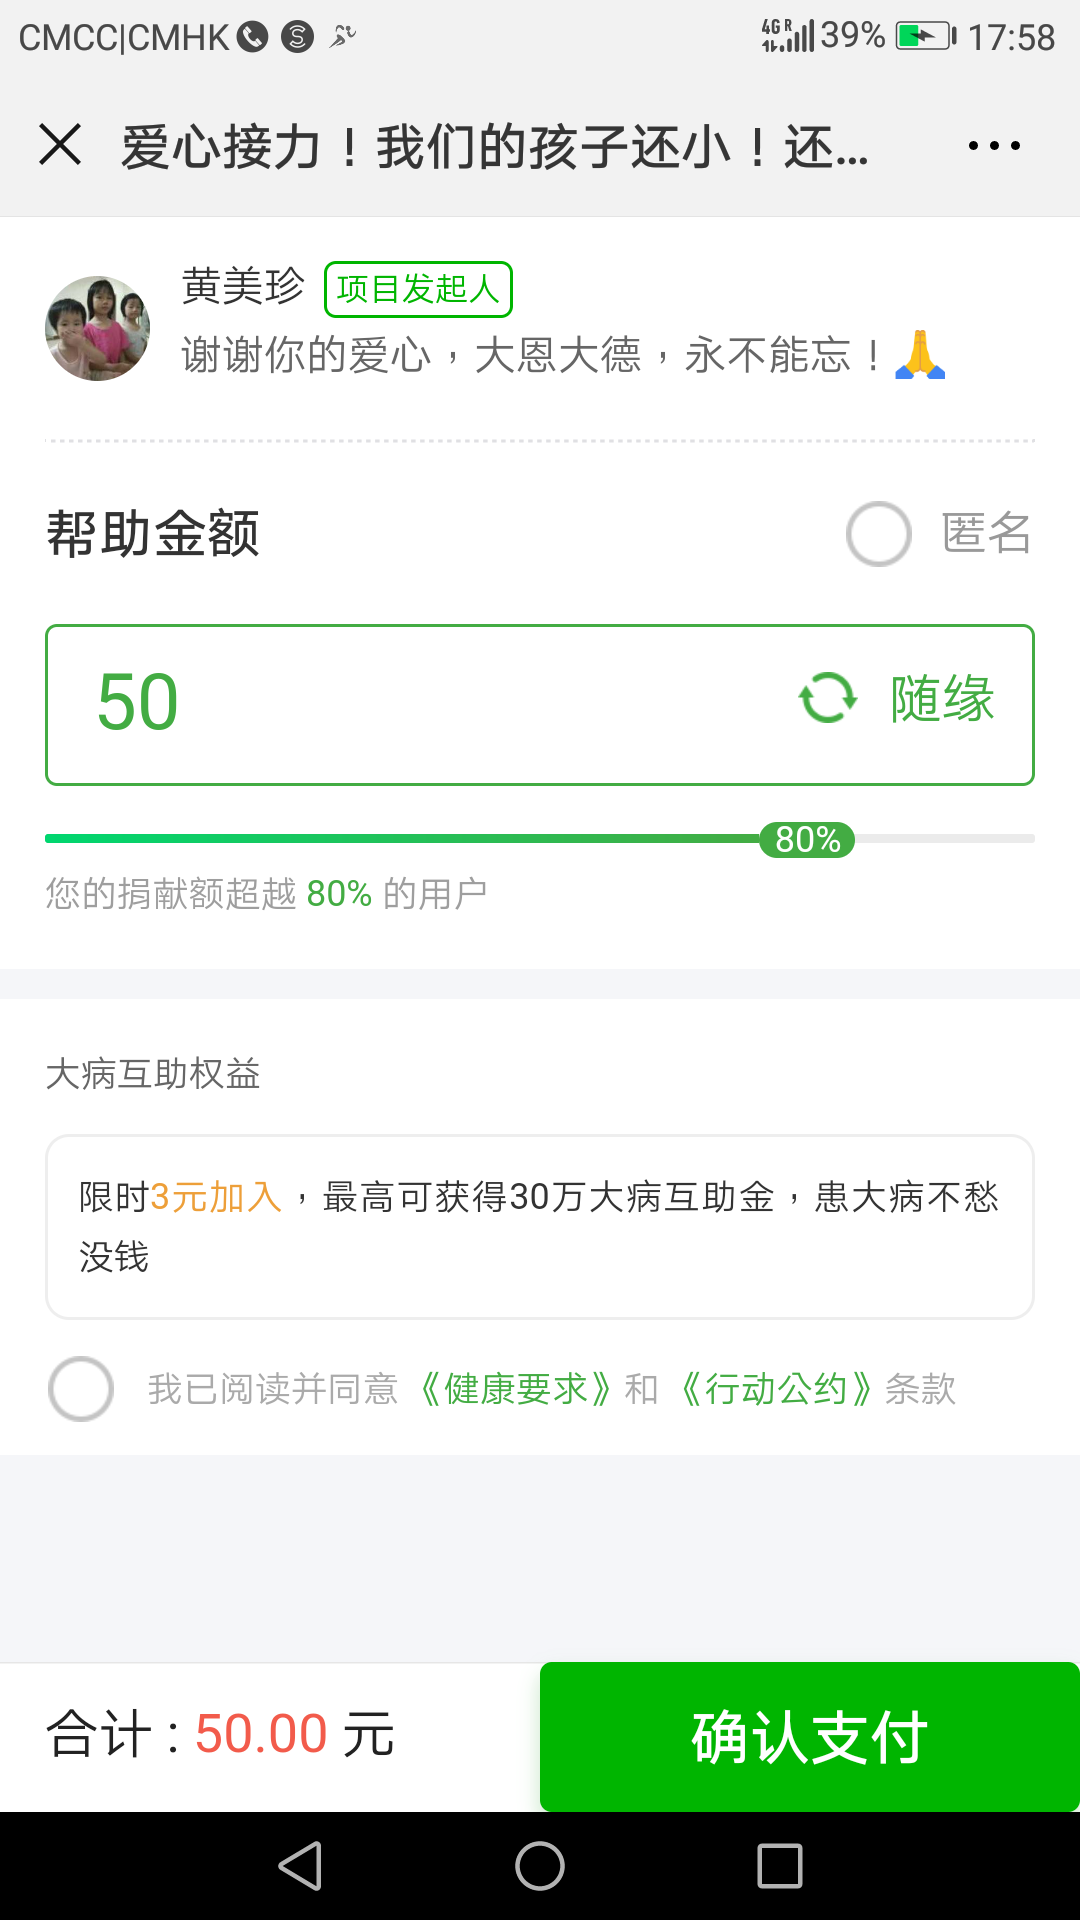Check the agreement box for terms
1080x1920 pixels.
81,1389
